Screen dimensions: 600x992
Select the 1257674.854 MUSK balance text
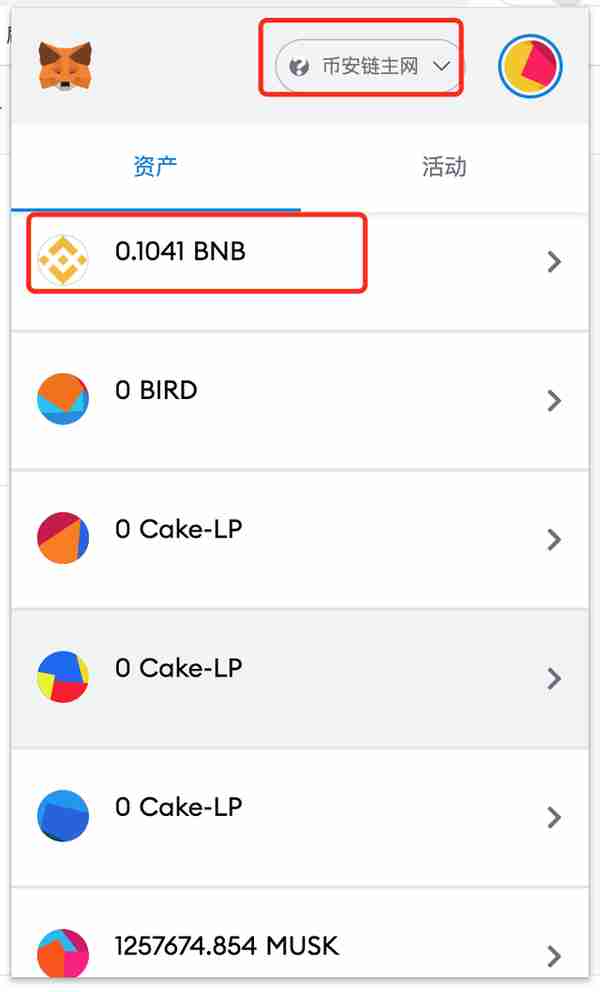pos(227,946)
